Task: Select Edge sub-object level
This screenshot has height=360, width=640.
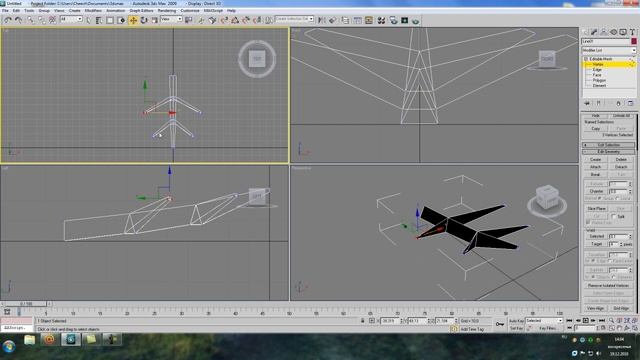Action: pos(597,70)
